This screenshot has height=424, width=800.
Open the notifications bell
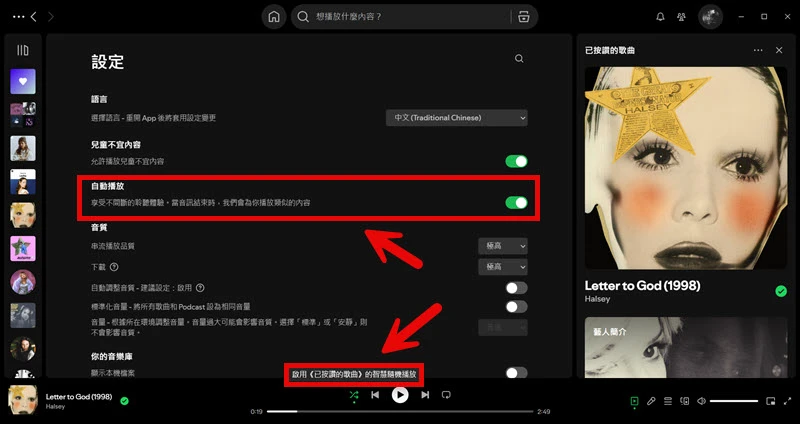(660, 17)
